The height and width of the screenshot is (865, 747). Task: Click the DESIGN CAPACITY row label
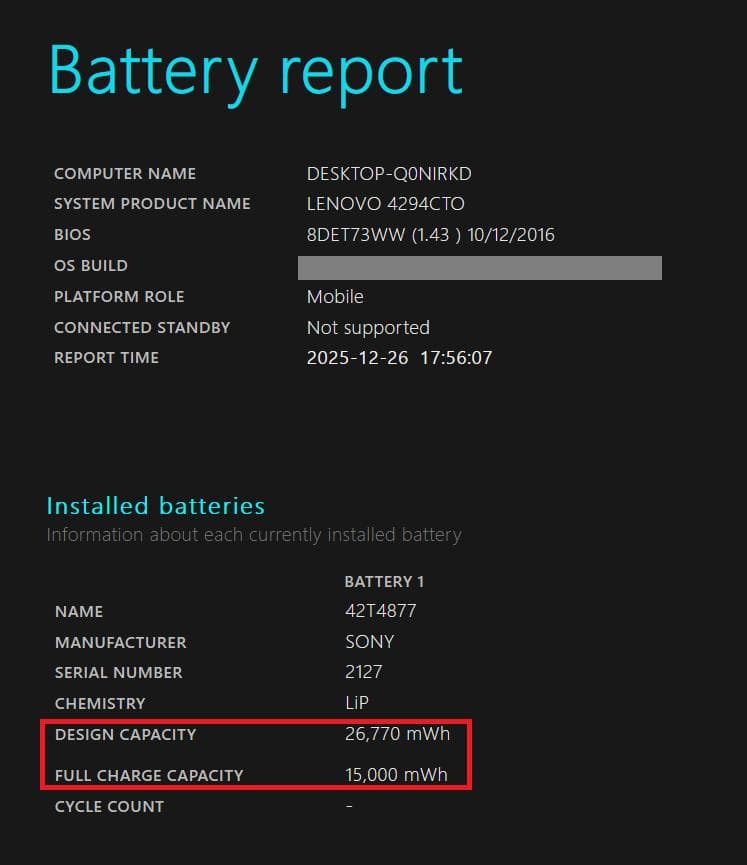click(x=125, y=735)
